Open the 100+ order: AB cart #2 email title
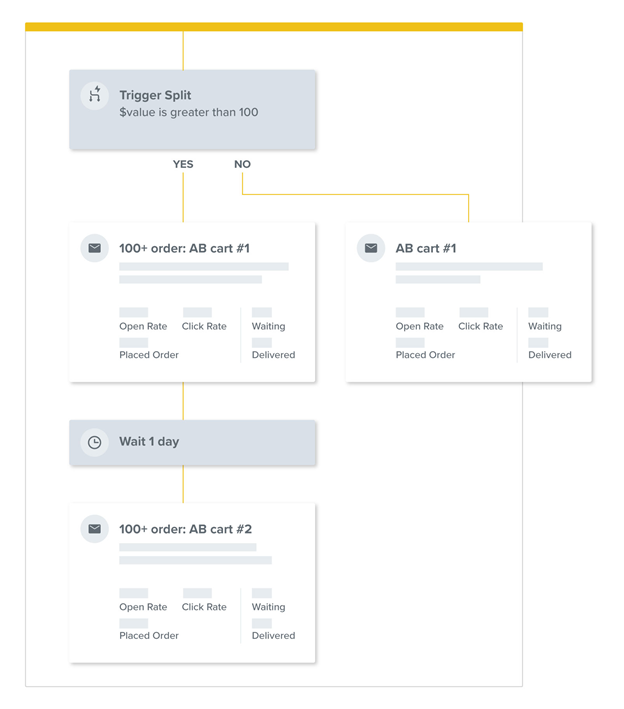The width and height of the screenshot is (624, 709). [185, 530]
